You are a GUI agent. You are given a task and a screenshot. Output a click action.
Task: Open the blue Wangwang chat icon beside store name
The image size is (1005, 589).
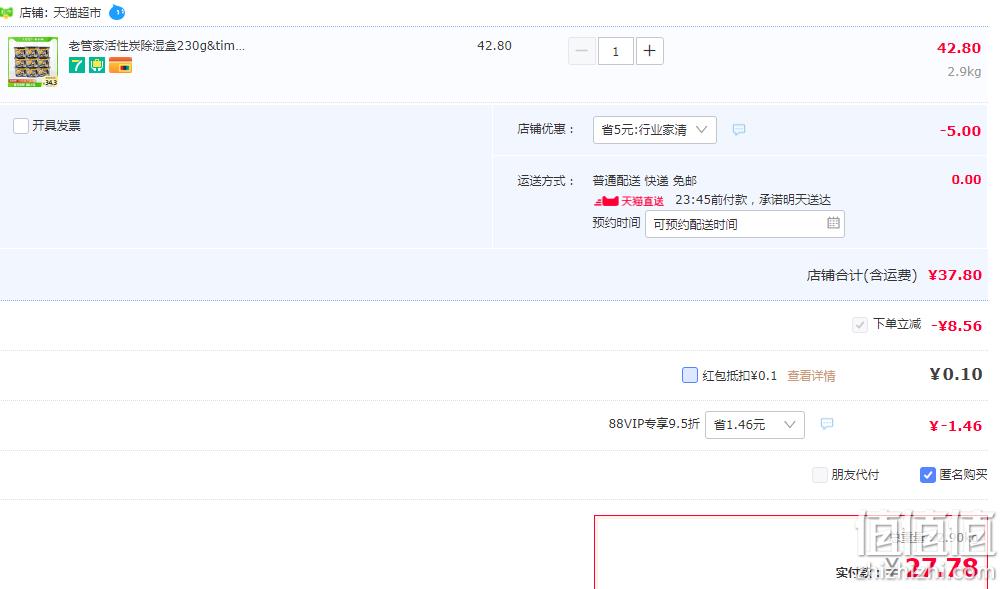[117, 12]
